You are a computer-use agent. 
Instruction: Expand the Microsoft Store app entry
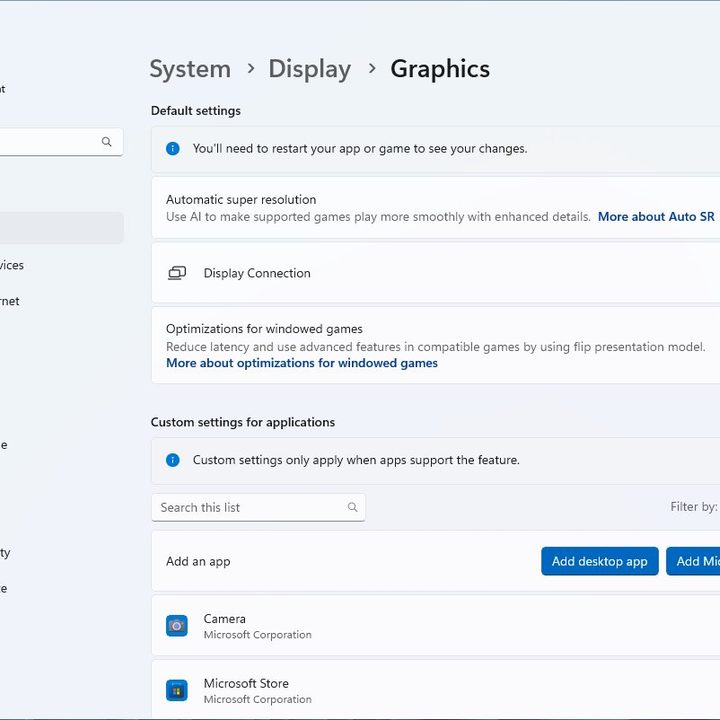[x=436, y=690]
